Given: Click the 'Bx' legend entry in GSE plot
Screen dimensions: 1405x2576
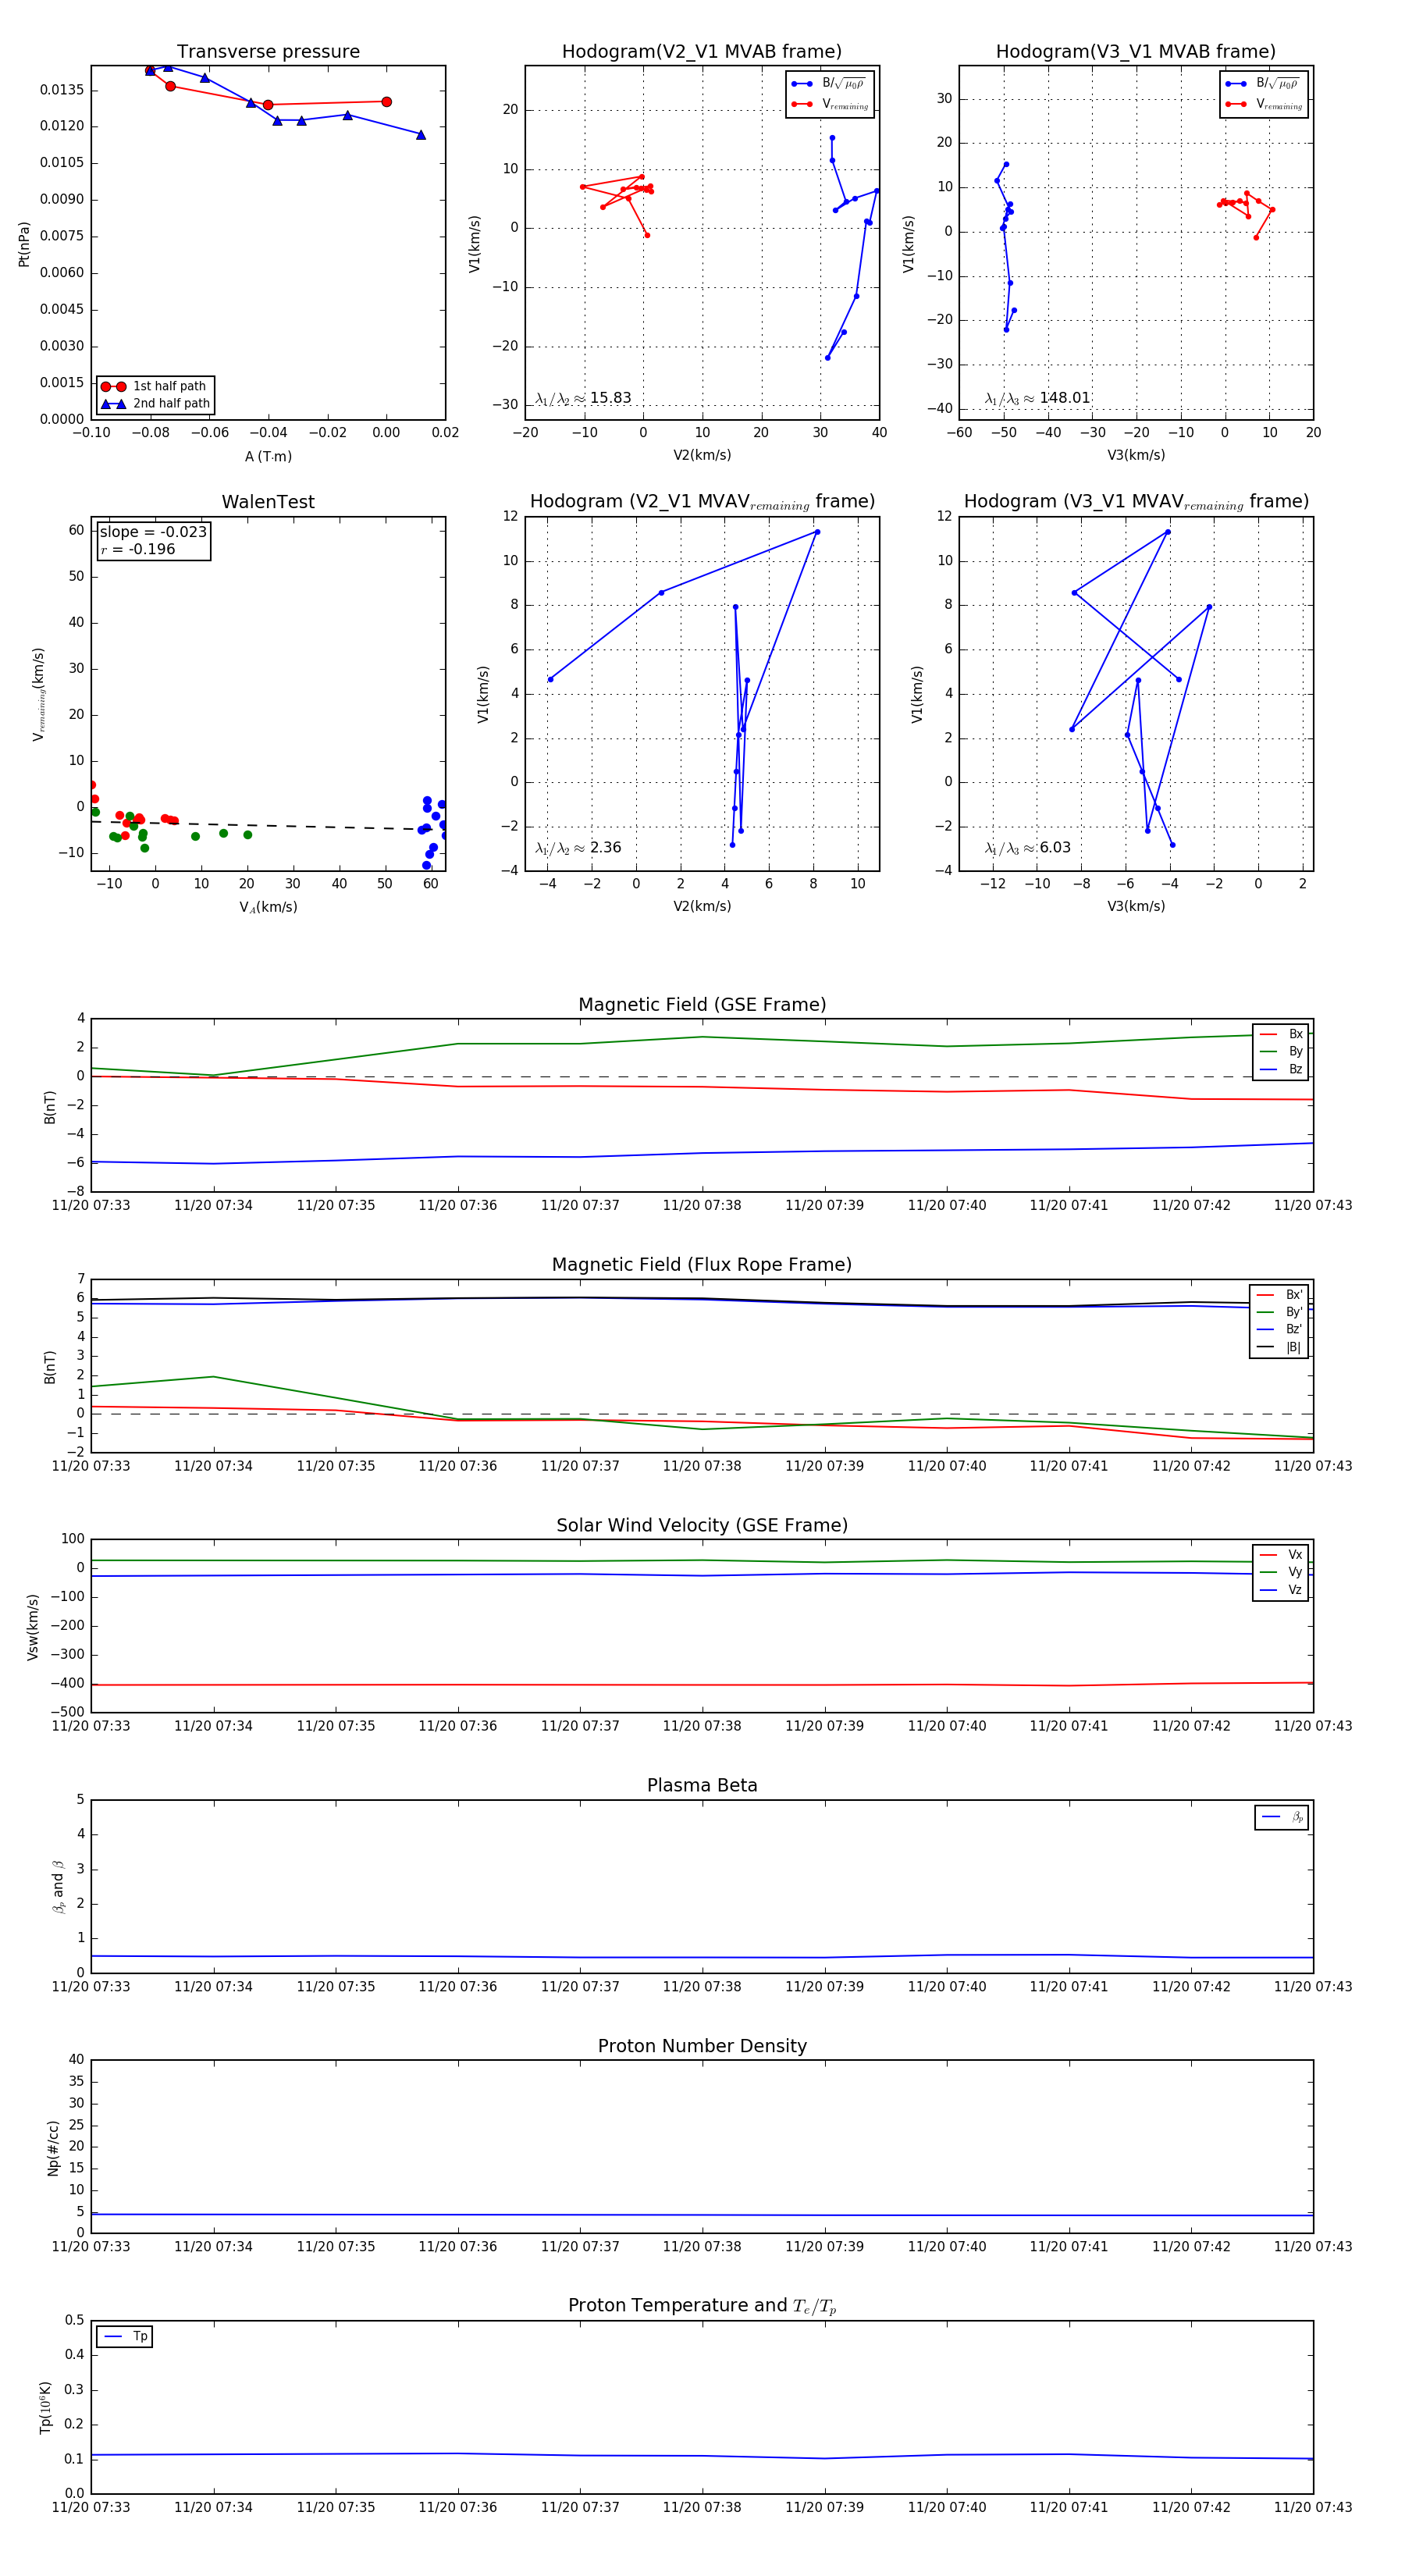Looking at the screenshot, I should pos(1281,1034).
